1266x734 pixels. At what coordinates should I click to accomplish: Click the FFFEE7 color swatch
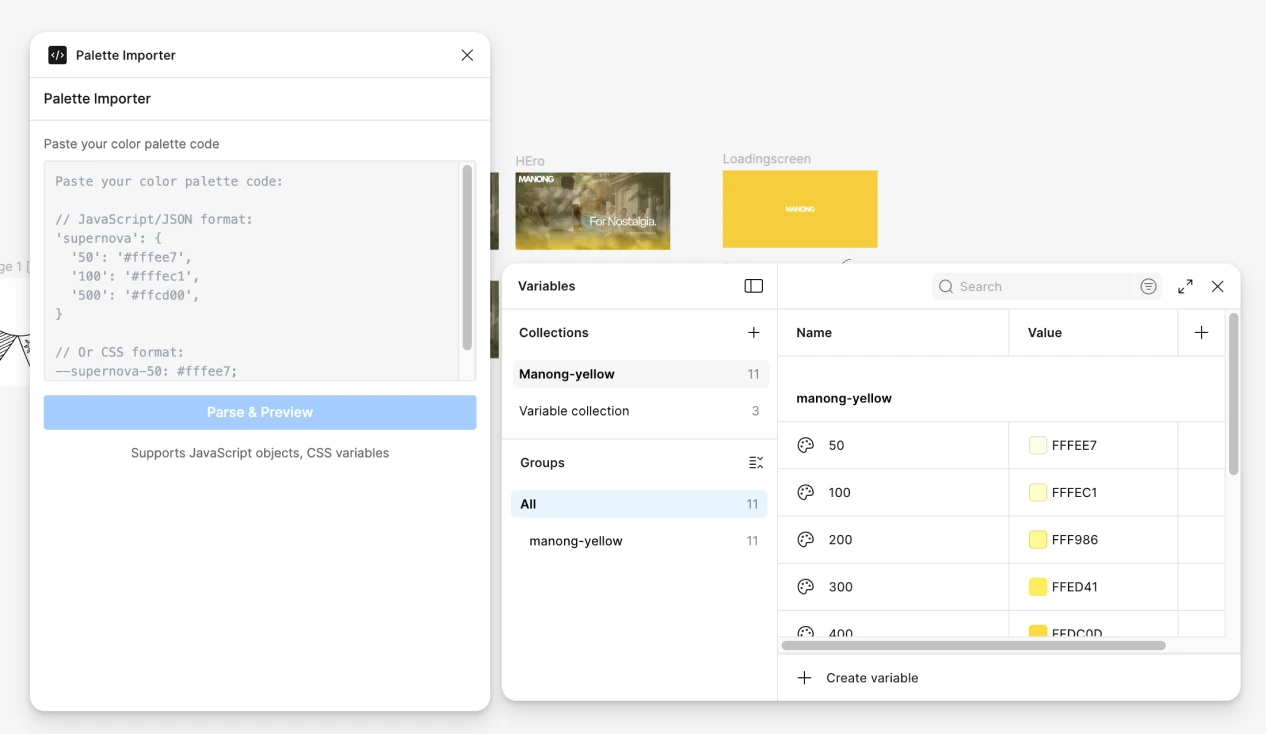(x=1037, y=445)
